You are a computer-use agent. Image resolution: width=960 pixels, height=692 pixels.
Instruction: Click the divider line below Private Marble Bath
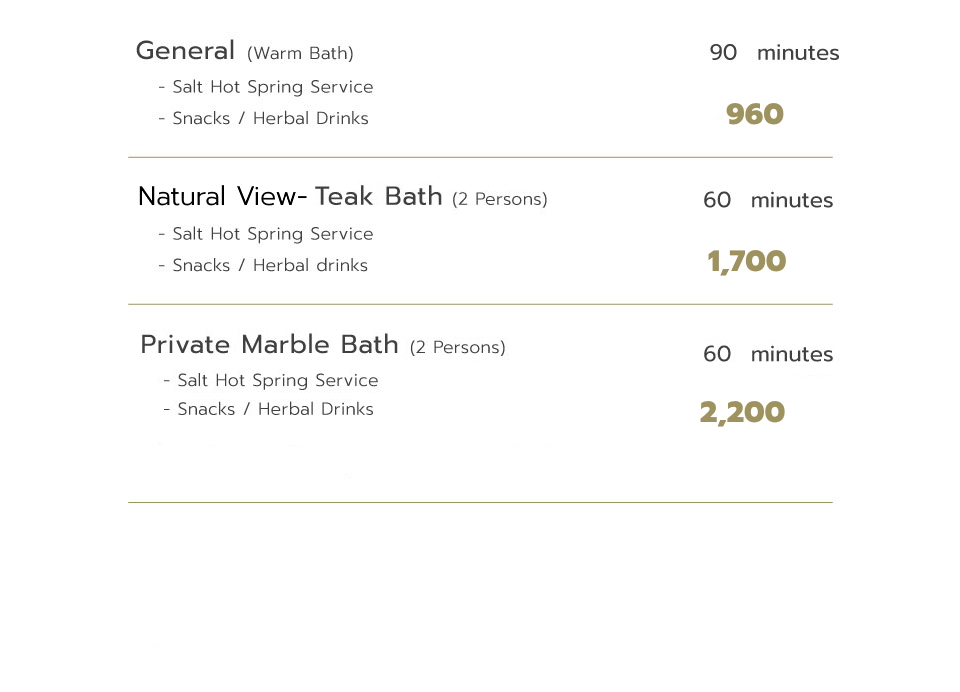click(481, 503)
